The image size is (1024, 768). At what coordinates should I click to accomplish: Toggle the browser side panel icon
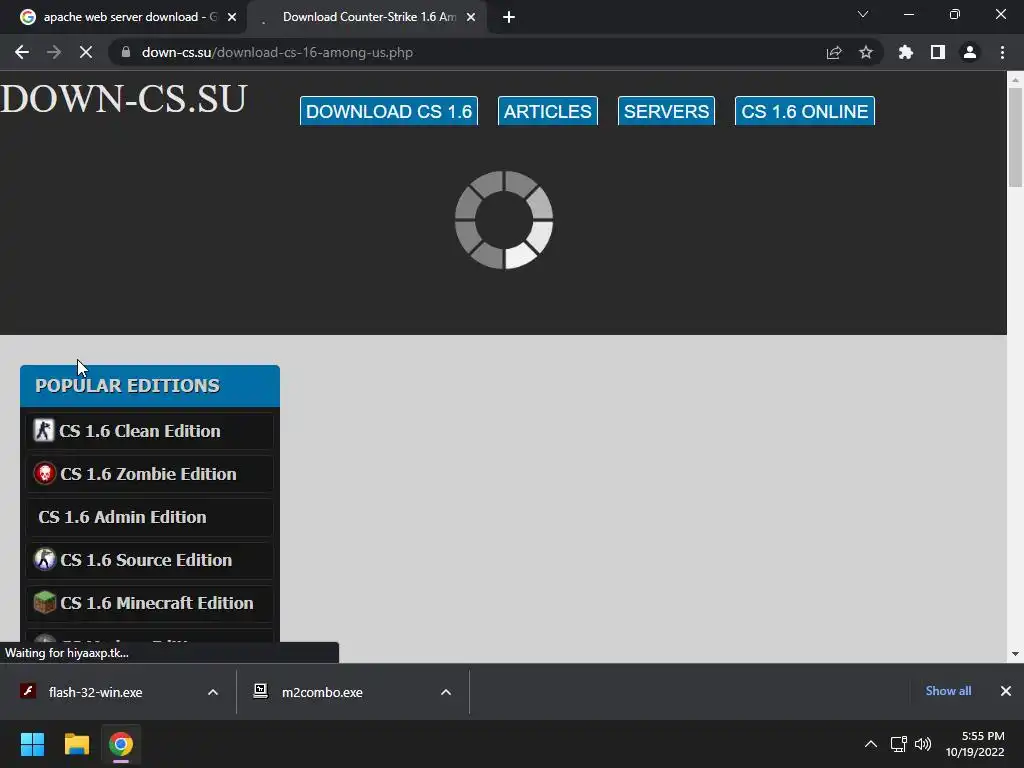(938, 52)
